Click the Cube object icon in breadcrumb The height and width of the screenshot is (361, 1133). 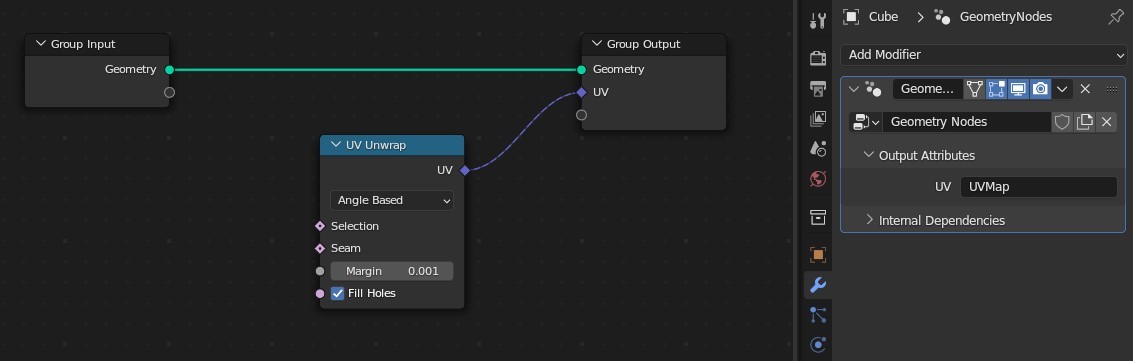click(x=852, y=17)
